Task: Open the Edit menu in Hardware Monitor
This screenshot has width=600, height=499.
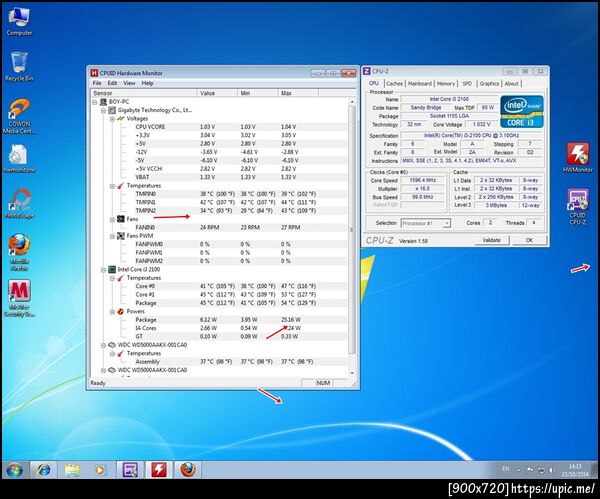Action: [x=112, y=83]
